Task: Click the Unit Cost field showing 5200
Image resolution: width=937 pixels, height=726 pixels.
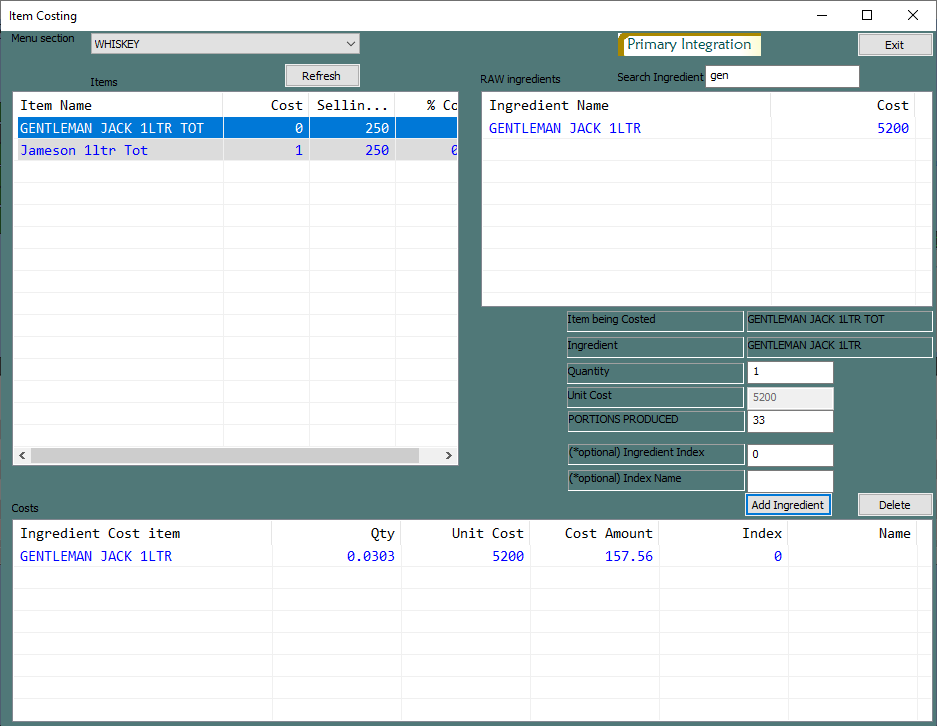Action: (x=790, y=398)
